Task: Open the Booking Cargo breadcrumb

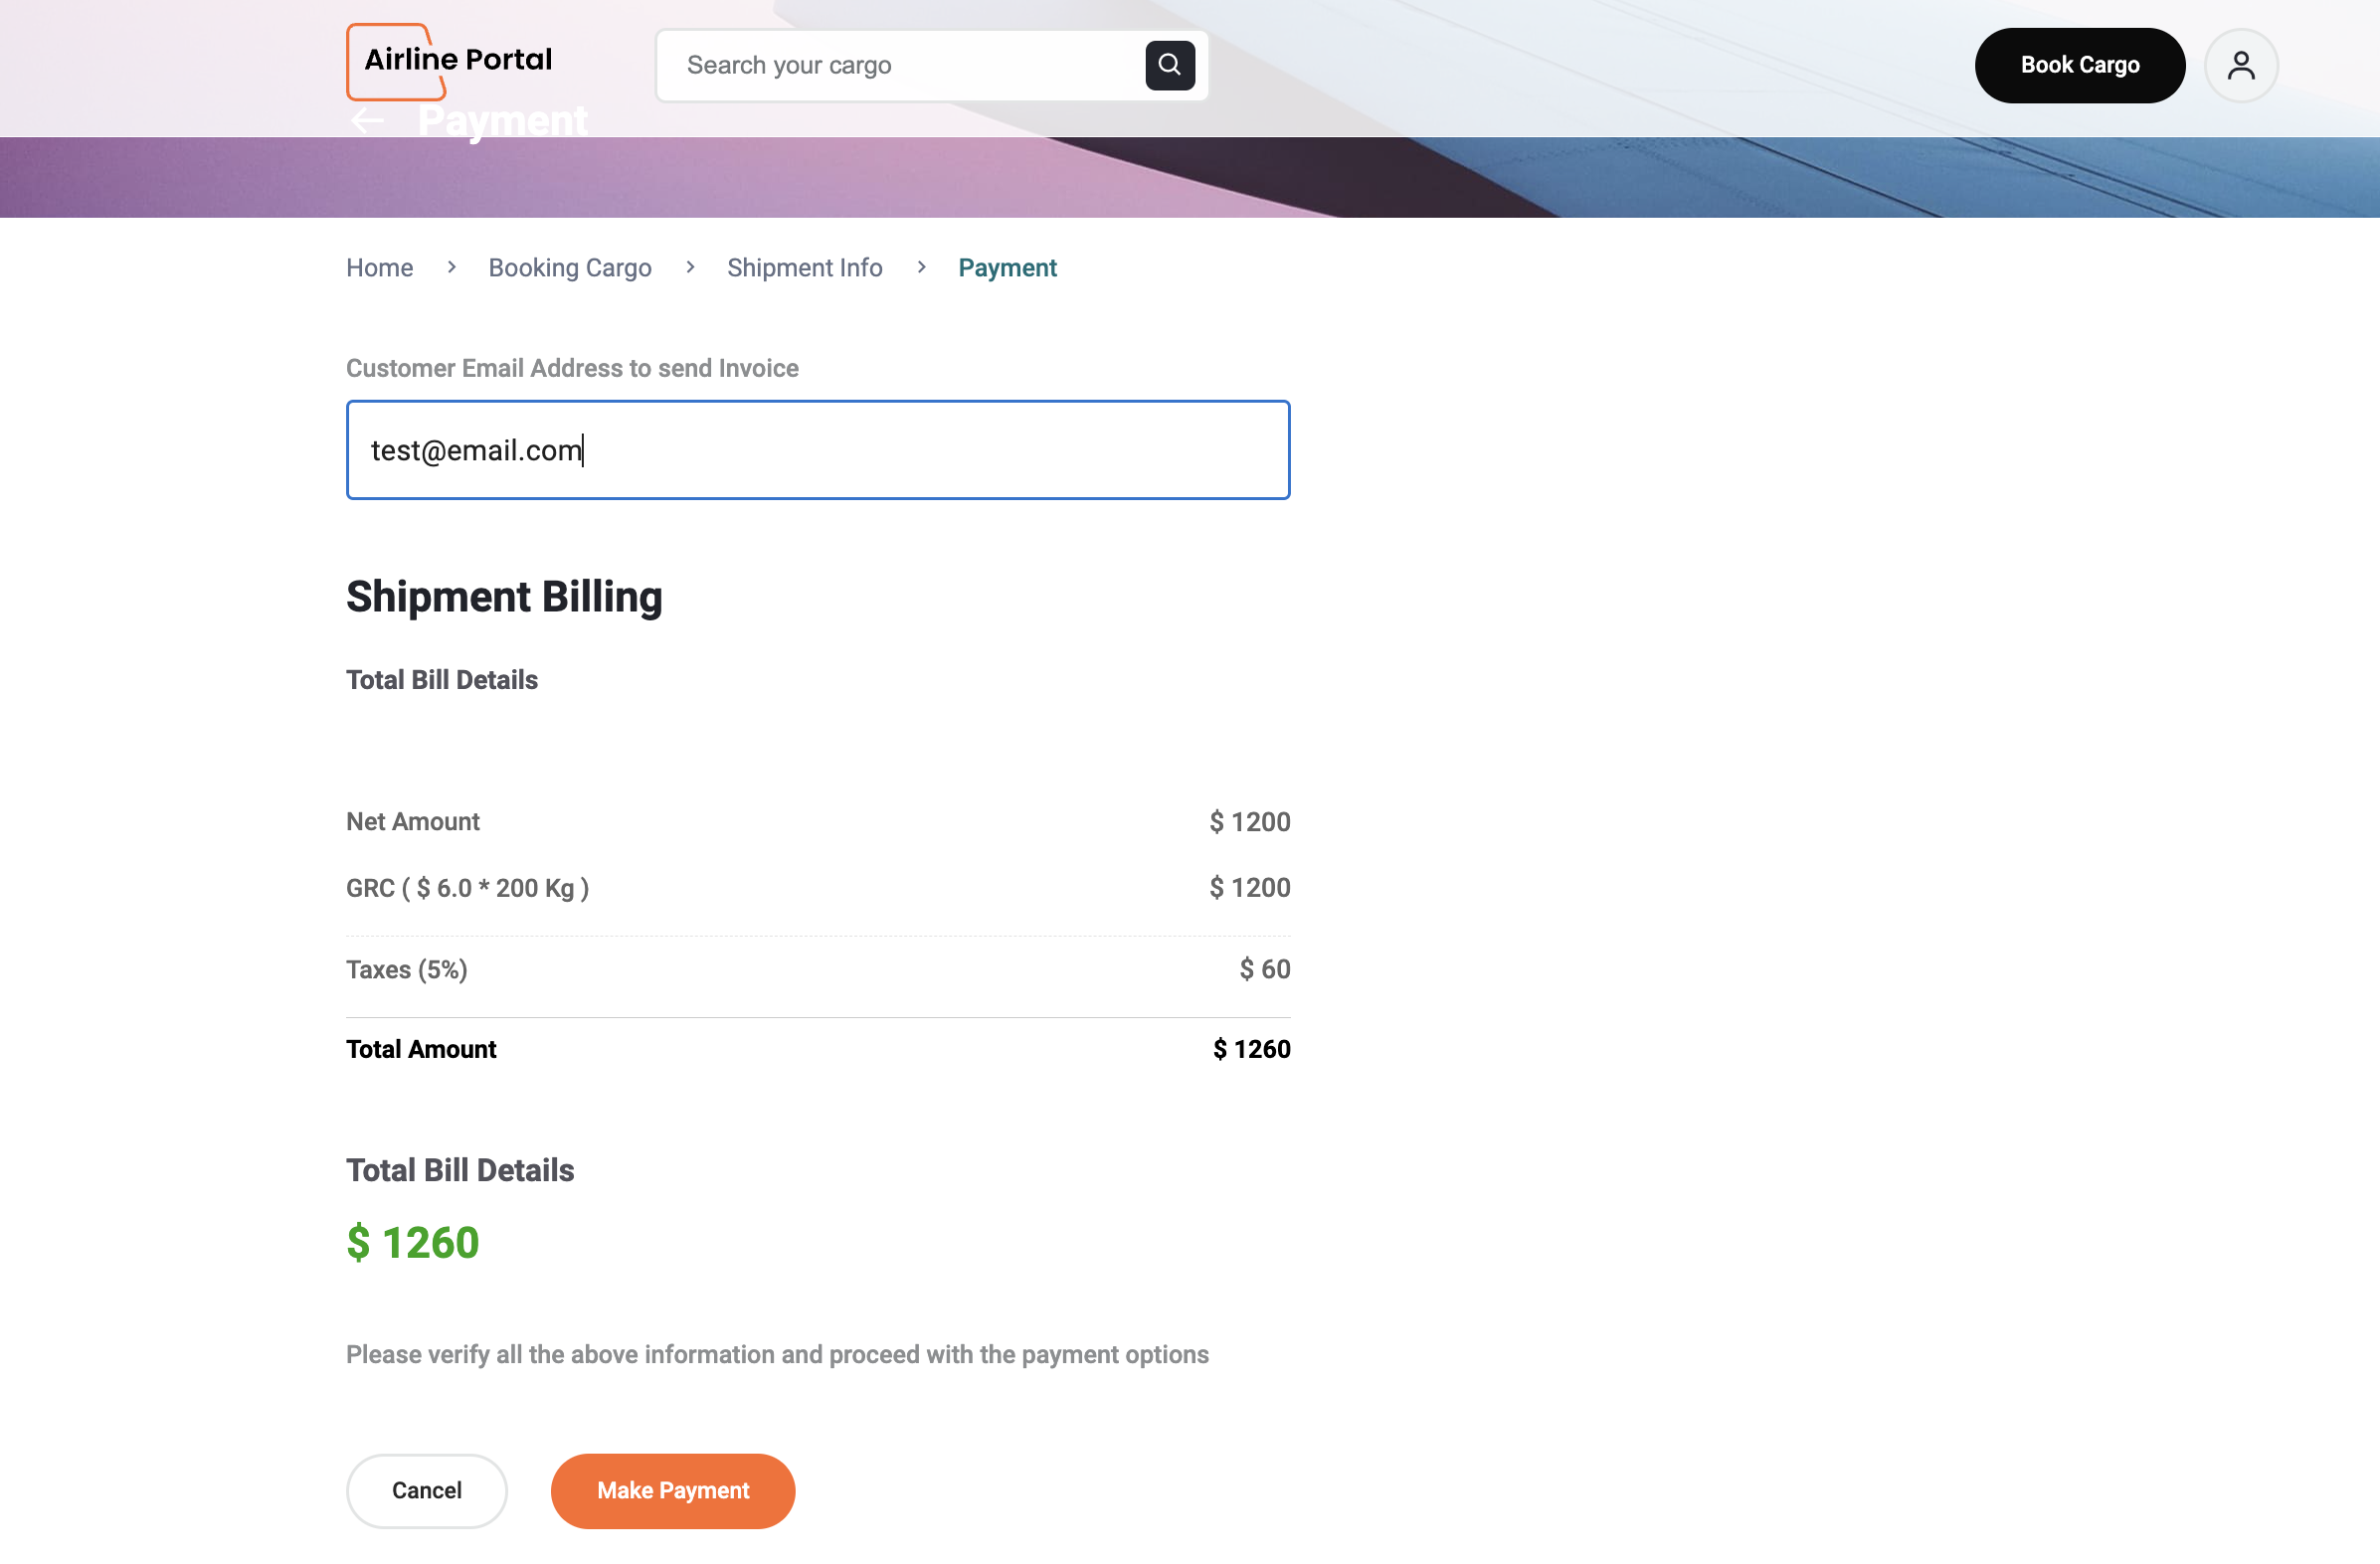Action: click(x=569, y=268)
